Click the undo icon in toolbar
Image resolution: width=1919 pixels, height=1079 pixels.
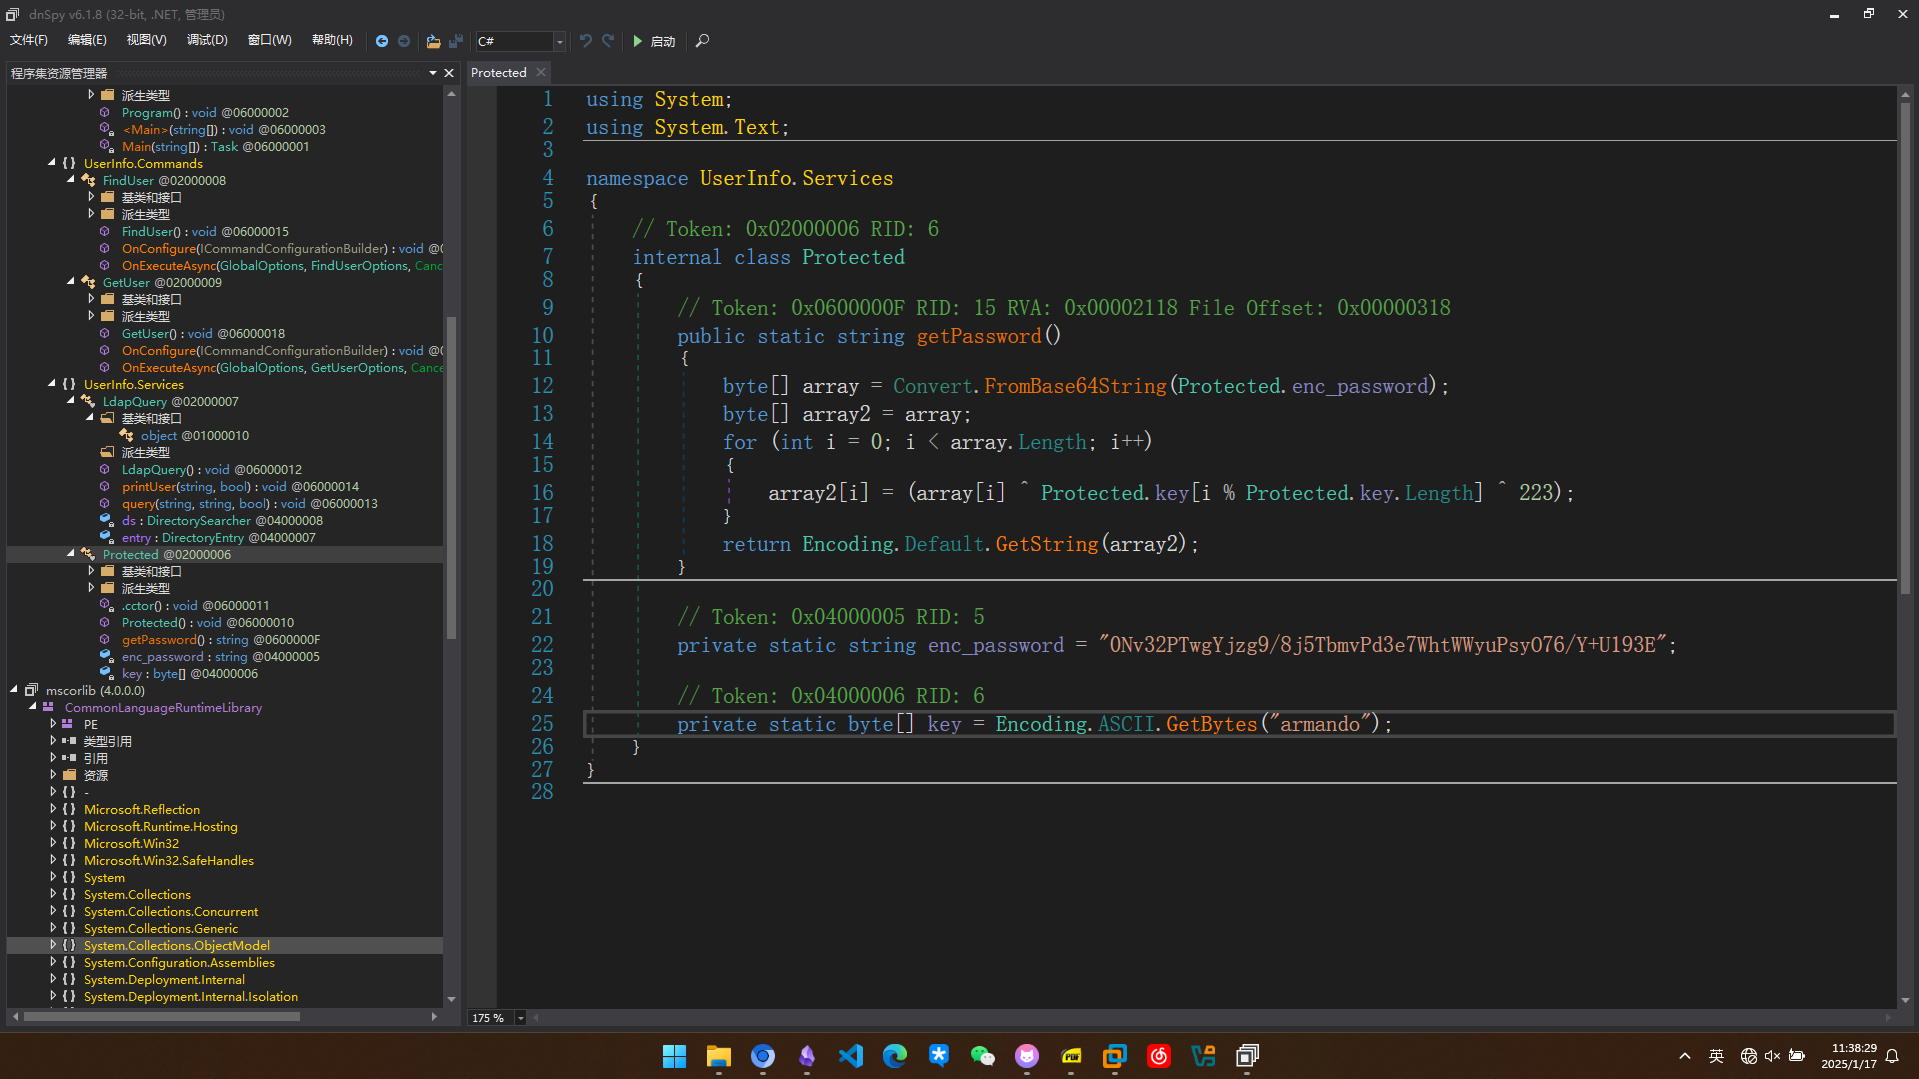pyautogui.click(x=586, y=41)
